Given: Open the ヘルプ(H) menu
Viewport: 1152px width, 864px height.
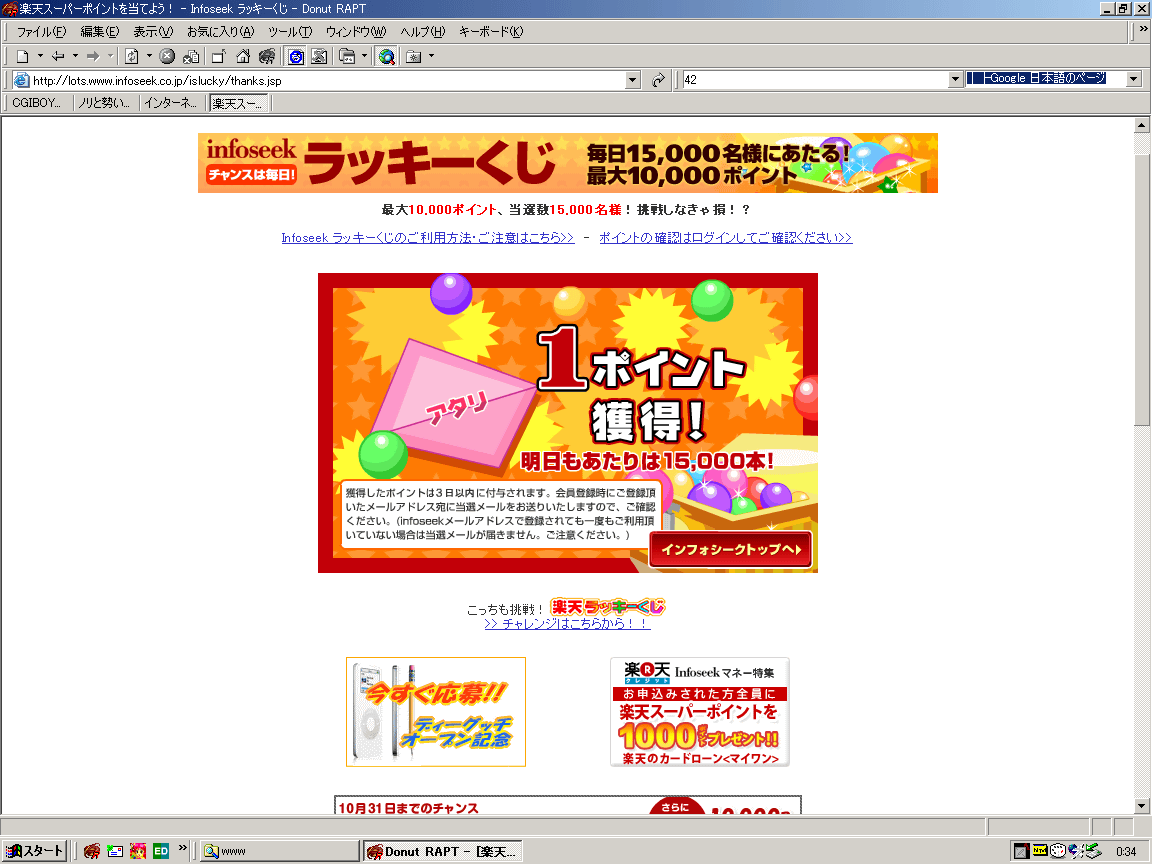Looking at the screenshot, I should tap(422, 32).
